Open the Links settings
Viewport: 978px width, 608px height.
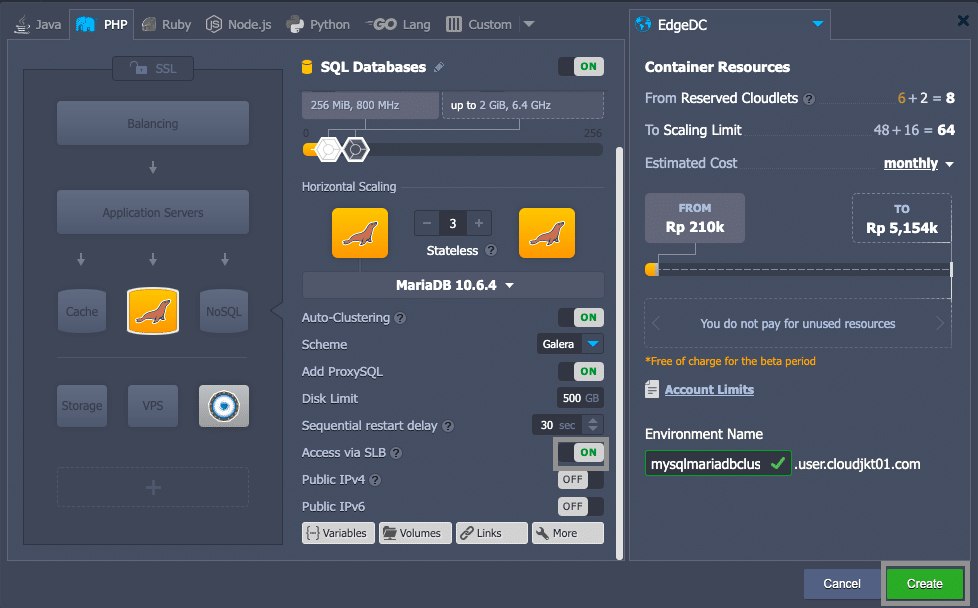[x=491, y=533]
